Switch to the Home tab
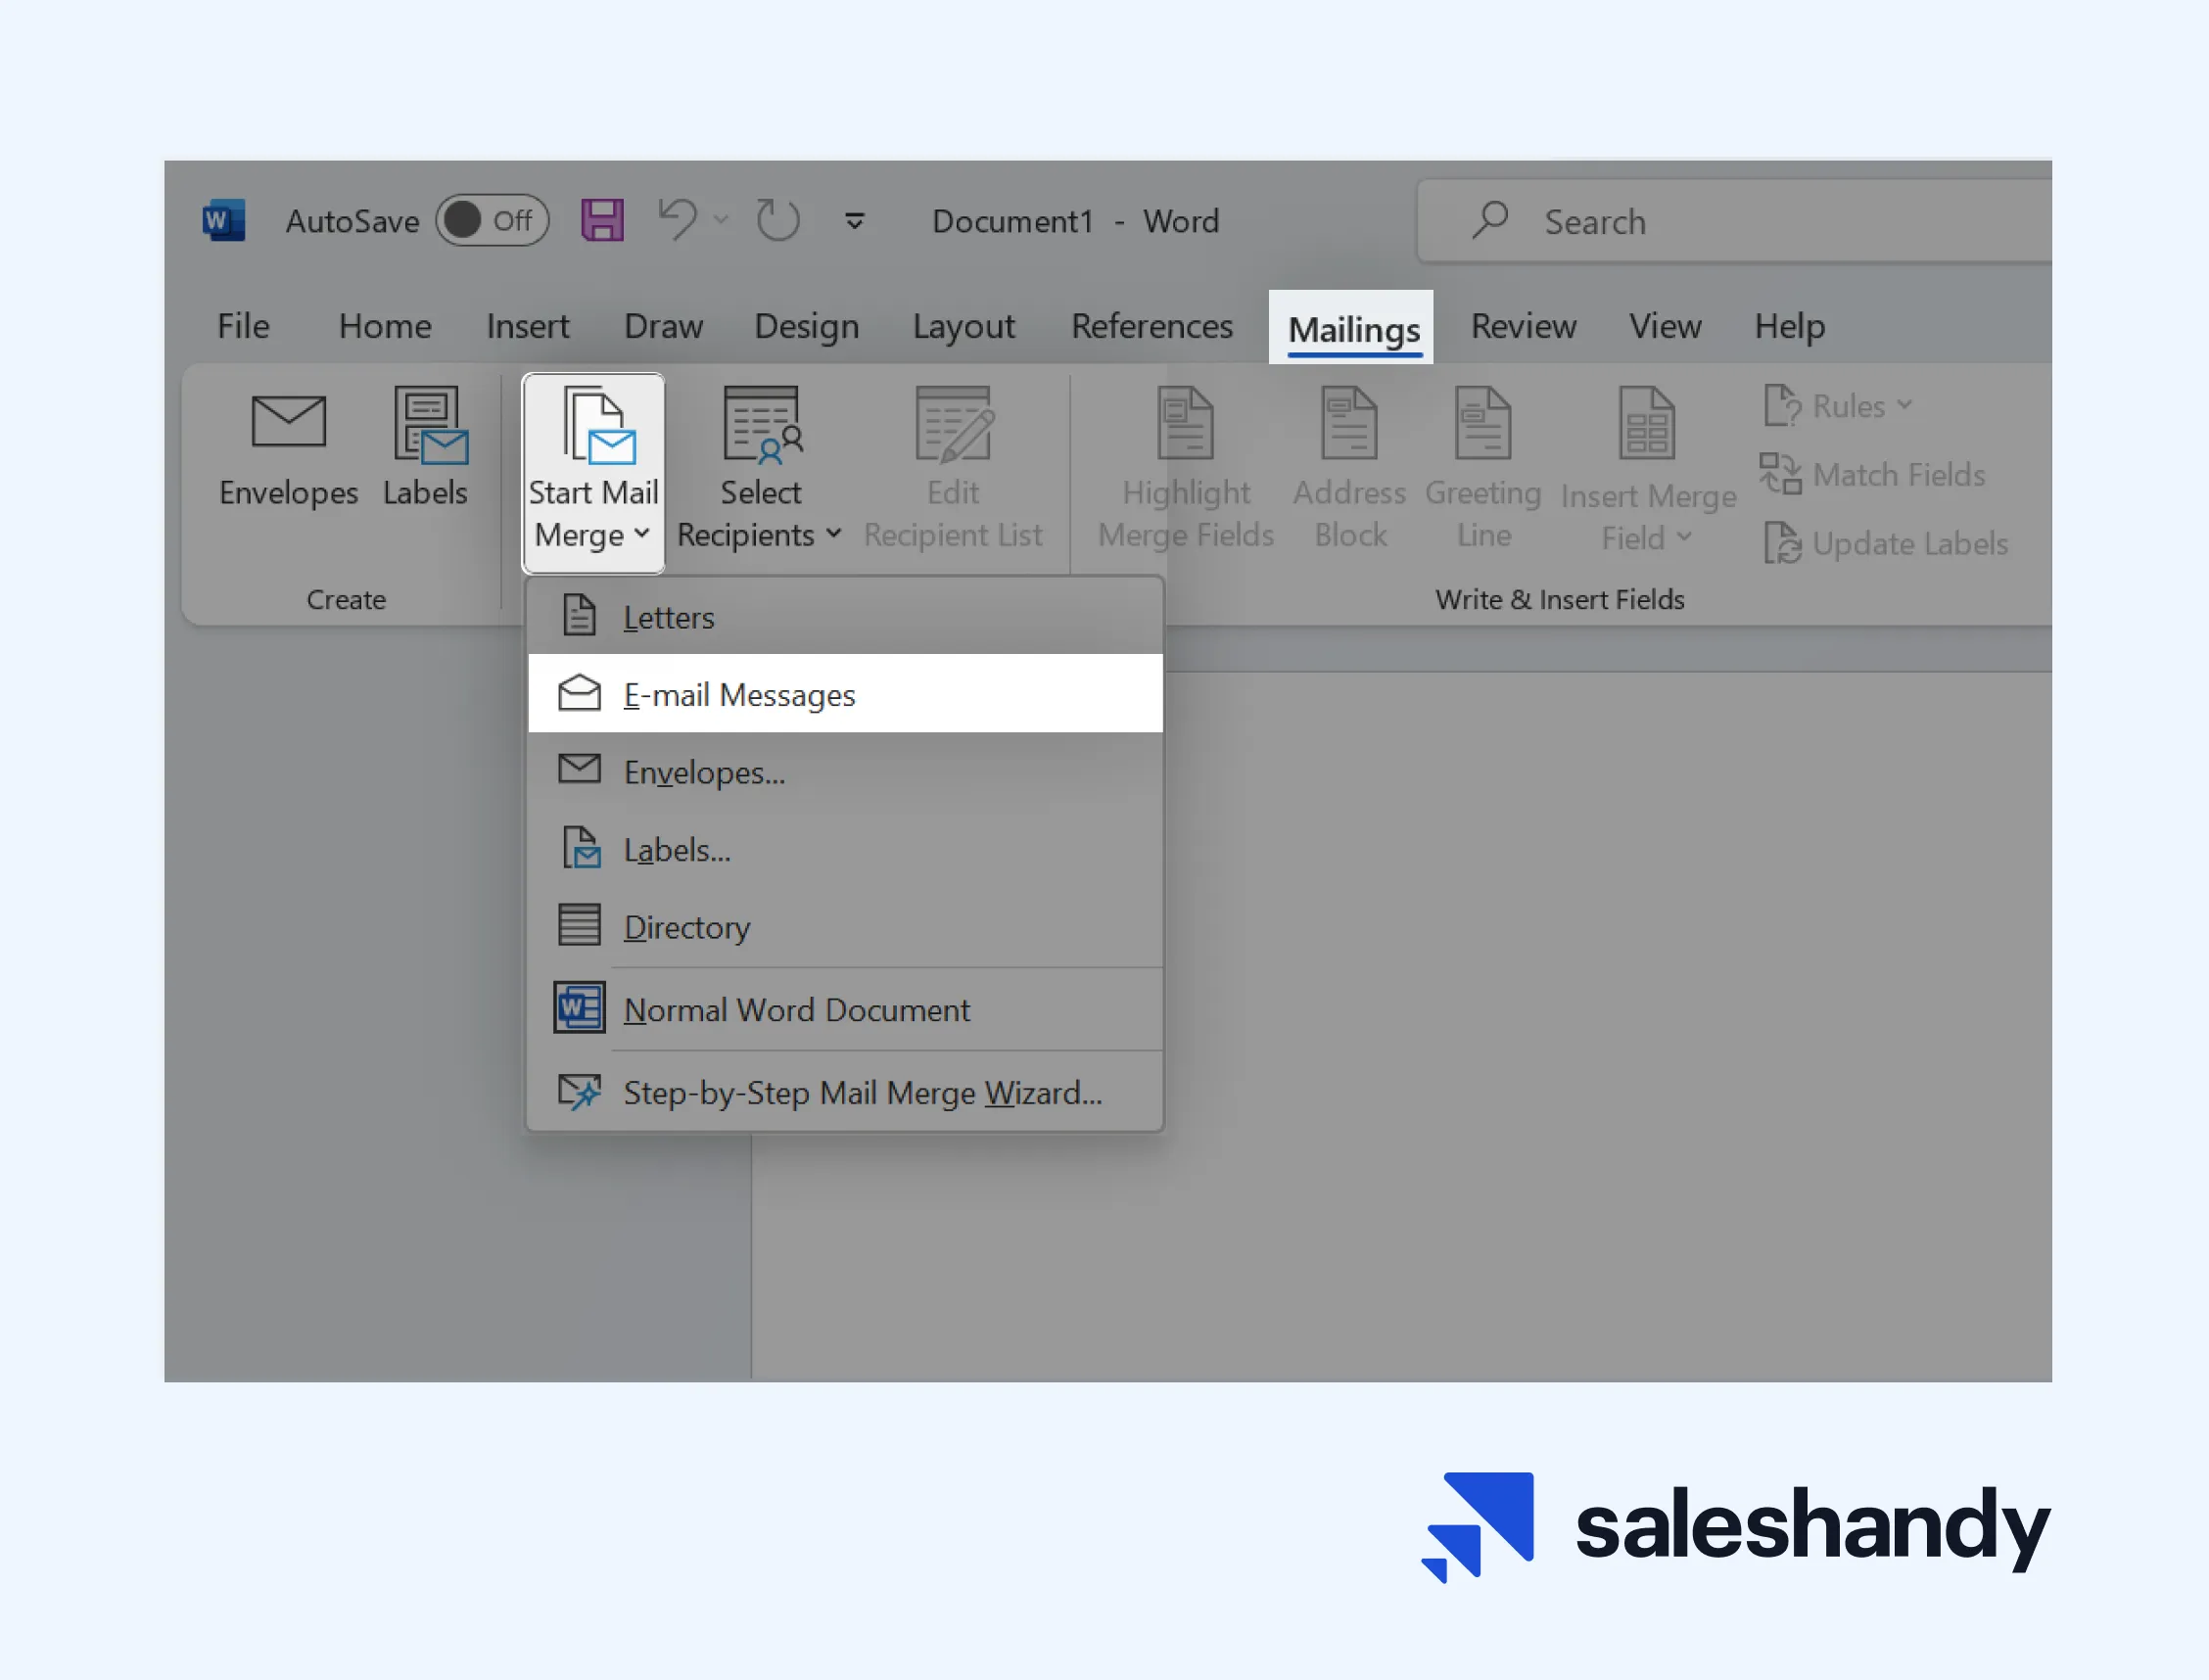This screenshot has width=2209, height=1680. (385, 326)
